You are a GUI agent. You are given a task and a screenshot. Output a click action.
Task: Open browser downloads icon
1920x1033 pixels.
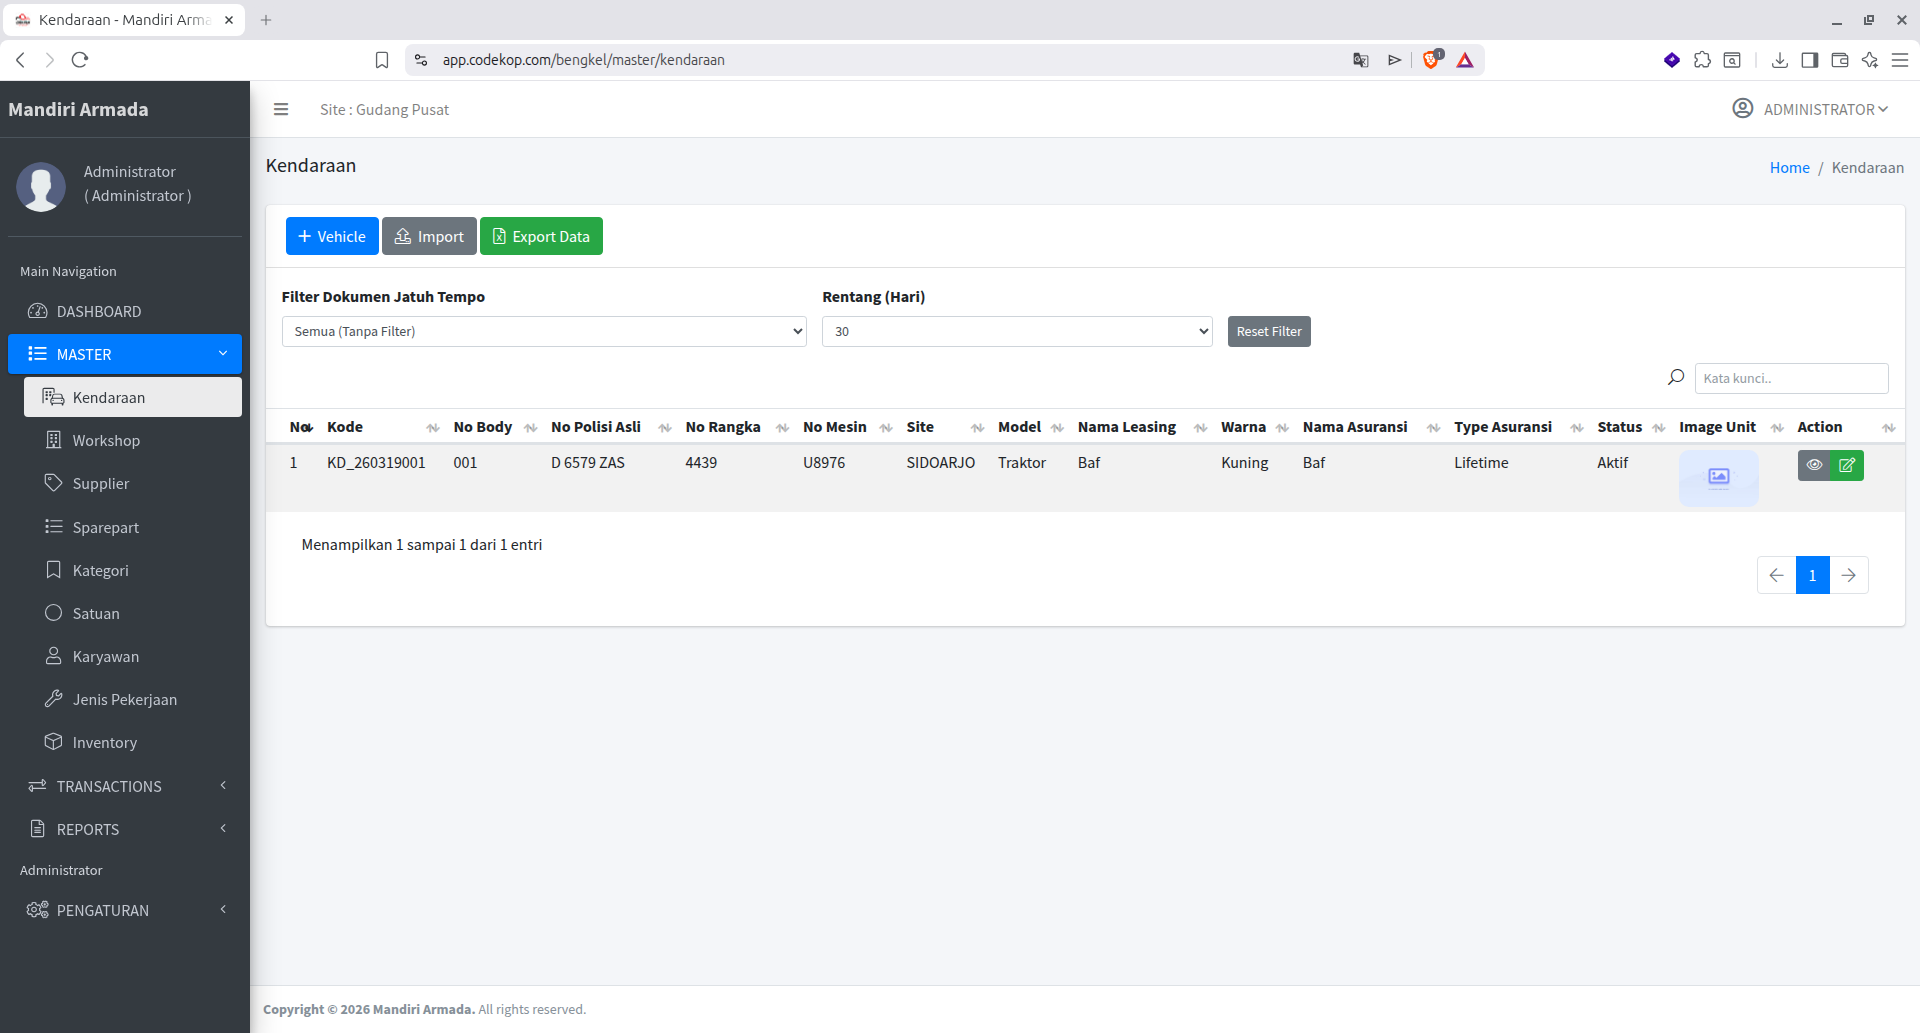tap(1780, 60)
